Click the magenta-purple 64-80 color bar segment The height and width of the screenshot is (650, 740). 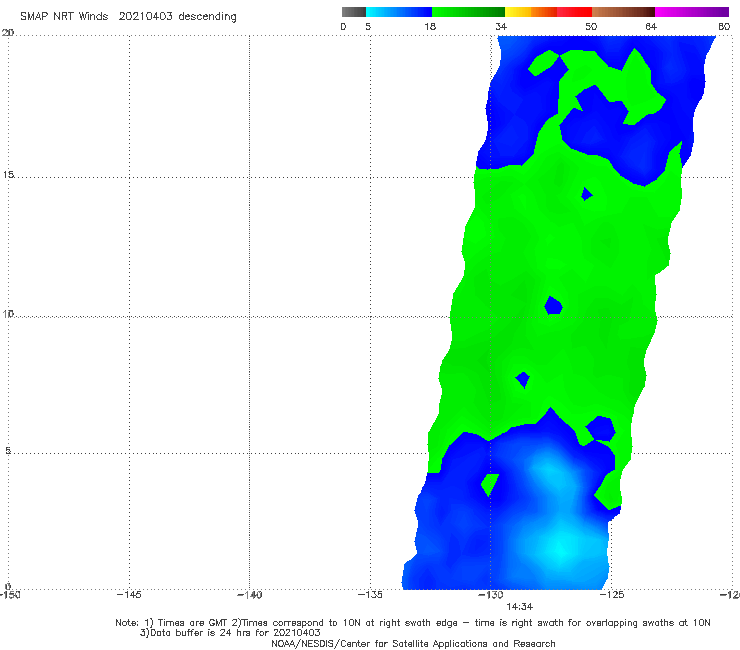tap(692, 12)
